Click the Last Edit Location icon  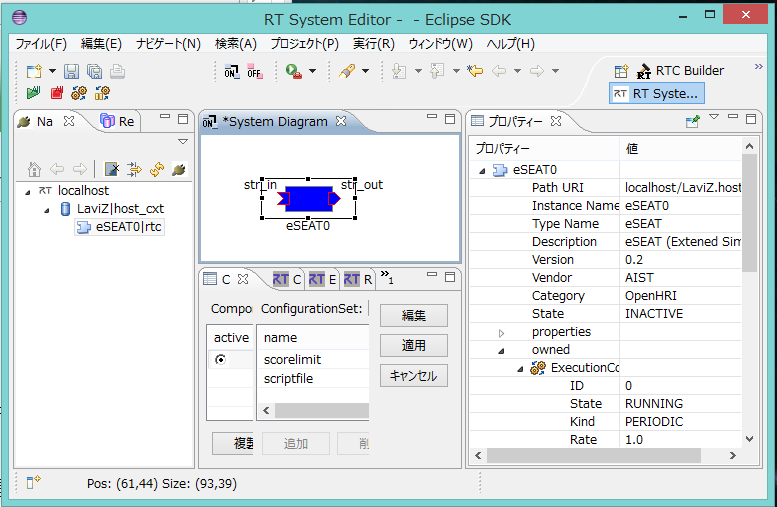coord(475,71)
